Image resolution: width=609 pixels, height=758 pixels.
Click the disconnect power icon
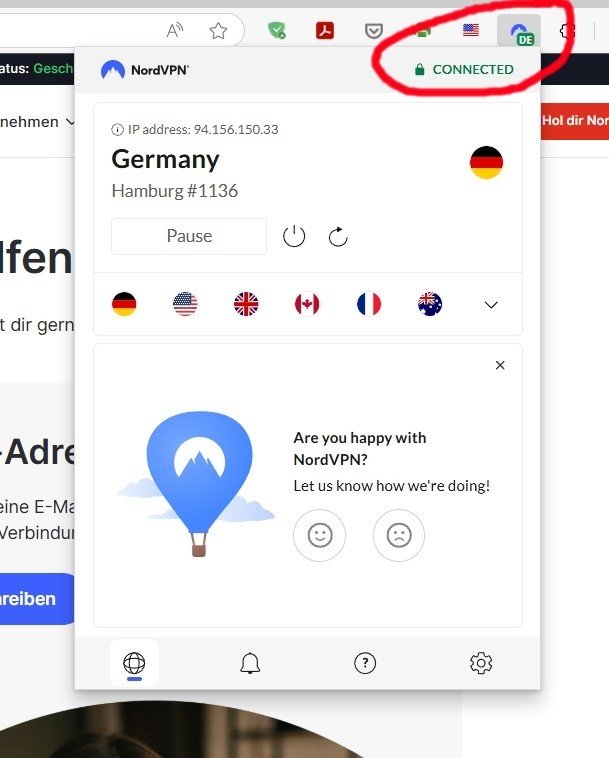click(294, 236)
